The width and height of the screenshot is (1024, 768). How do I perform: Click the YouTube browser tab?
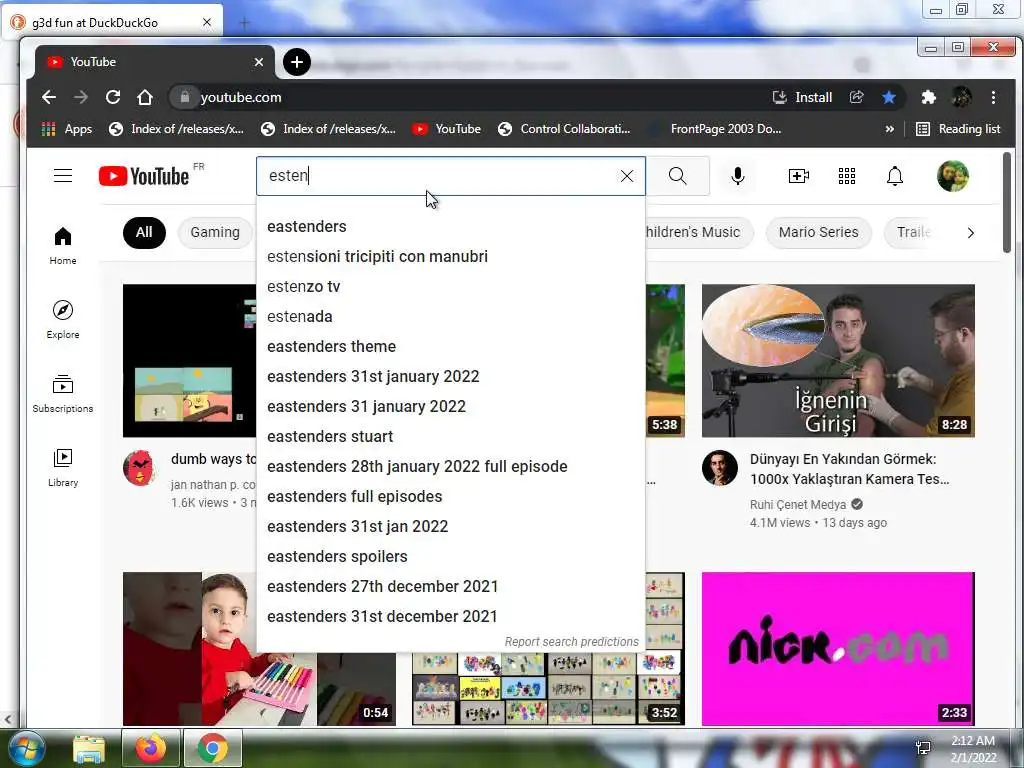pyautogui.click(x=153, y=62)
